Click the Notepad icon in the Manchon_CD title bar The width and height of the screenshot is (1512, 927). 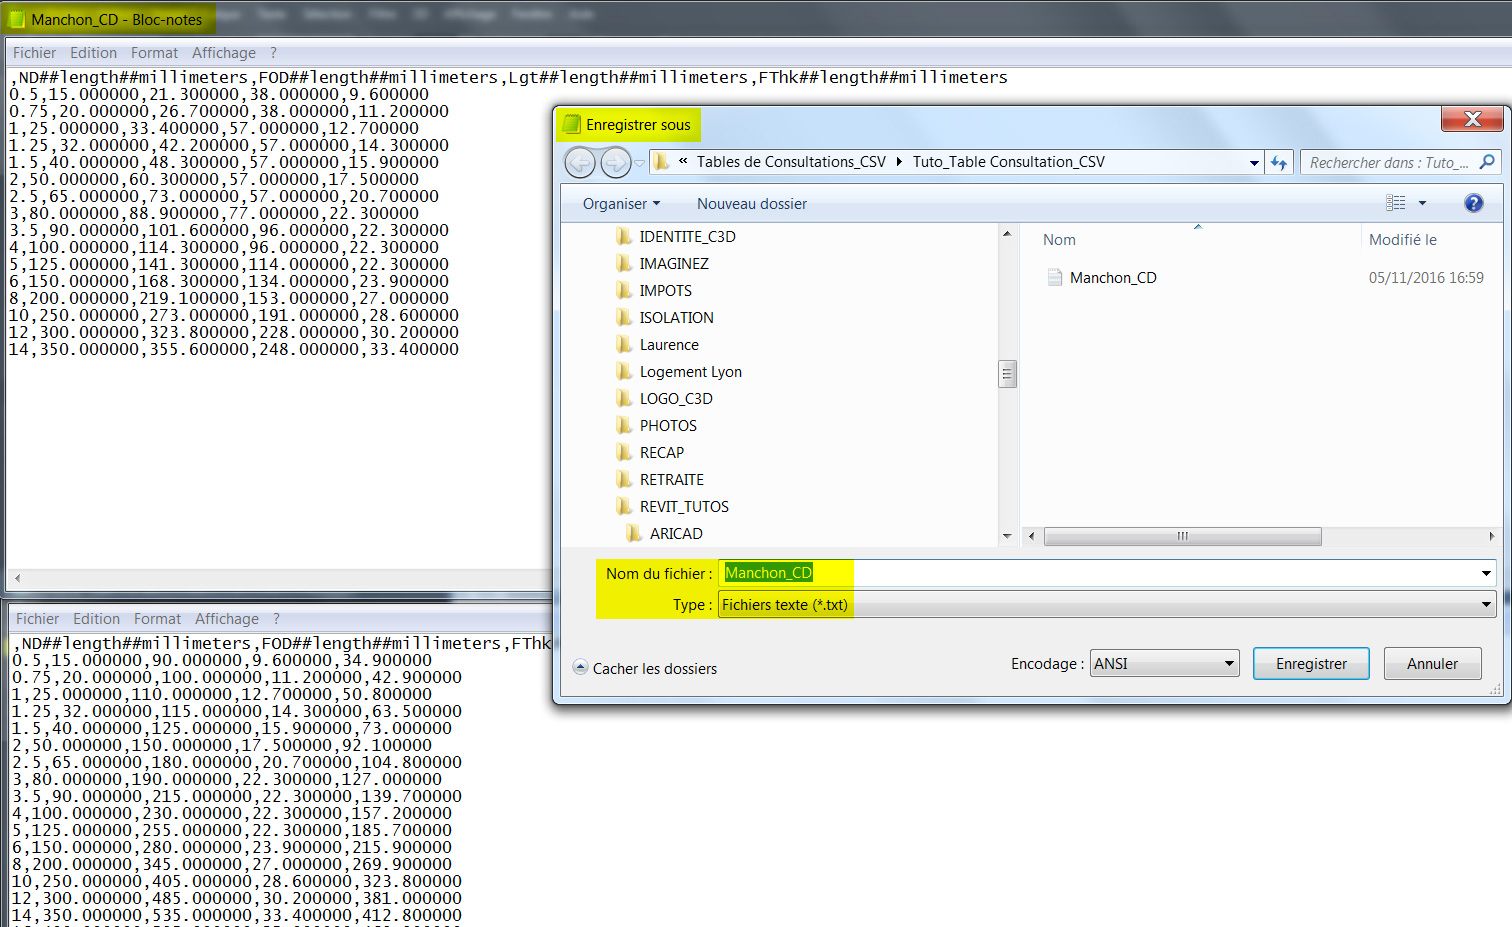(x=14, y=17)
